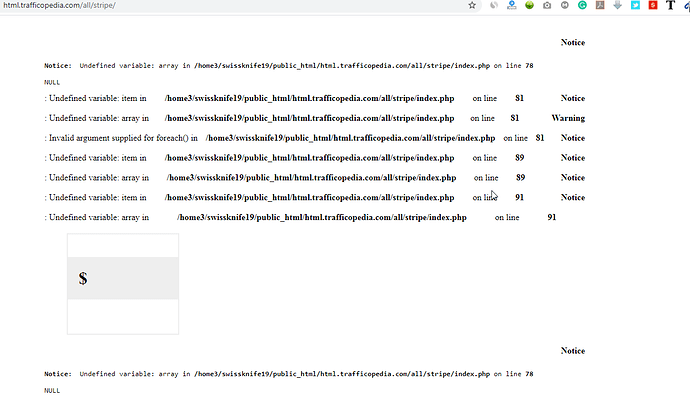Click the bold 'Warning' label
This screenshot has height=396, width=690.
568,118
